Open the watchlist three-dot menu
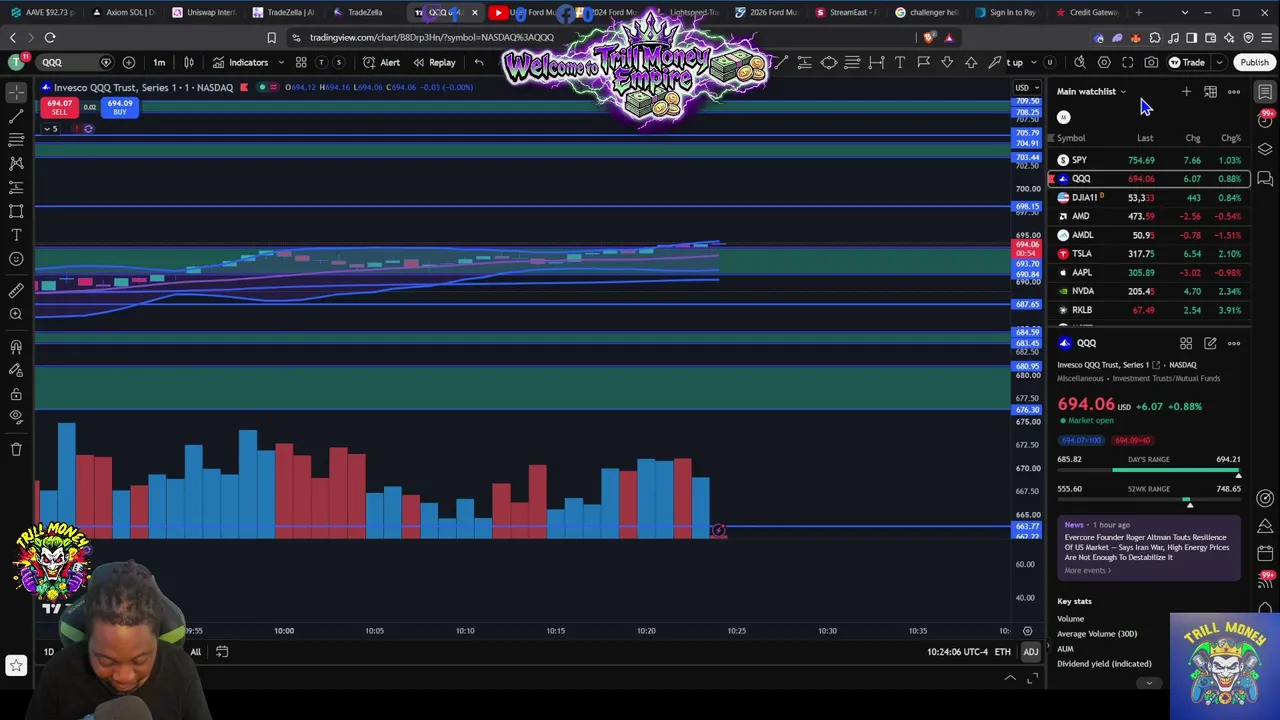 [1234, 92]
